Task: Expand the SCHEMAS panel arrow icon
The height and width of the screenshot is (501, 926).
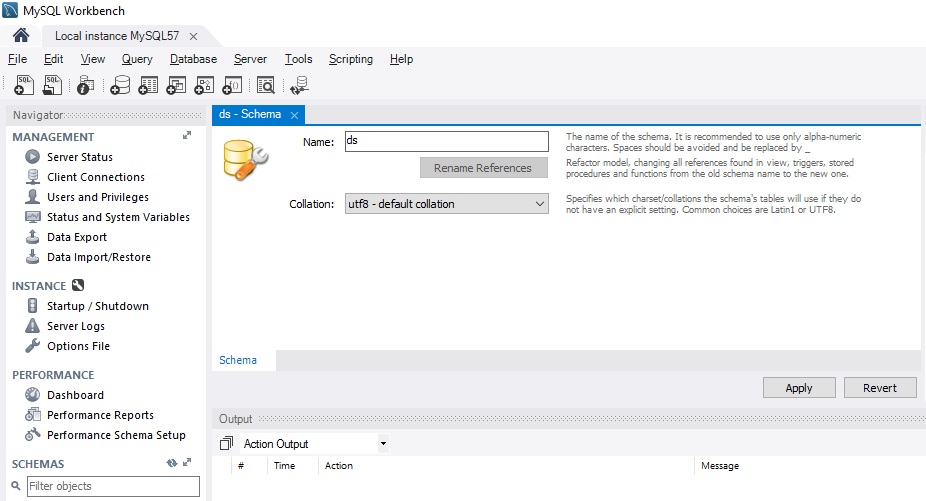Action: tap(187, 463)
